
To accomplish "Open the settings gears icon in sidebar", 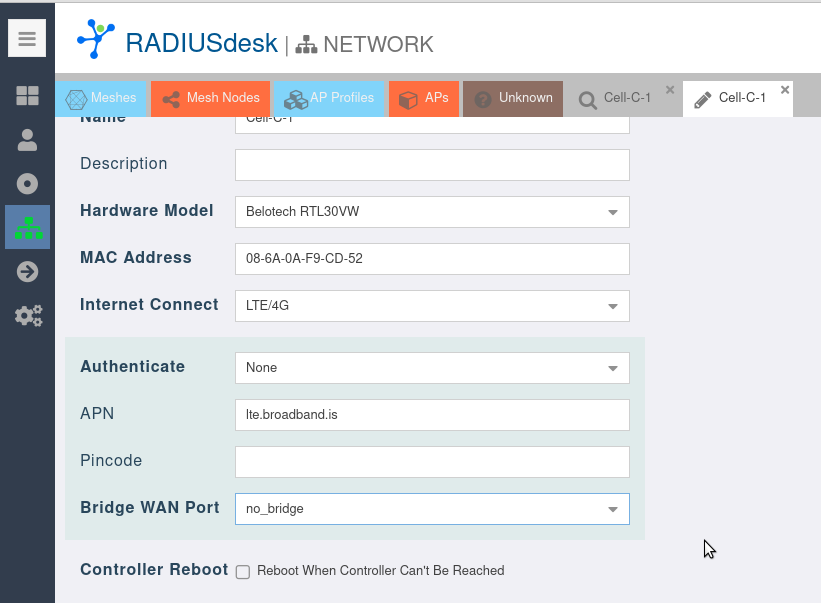I will 28,316.
